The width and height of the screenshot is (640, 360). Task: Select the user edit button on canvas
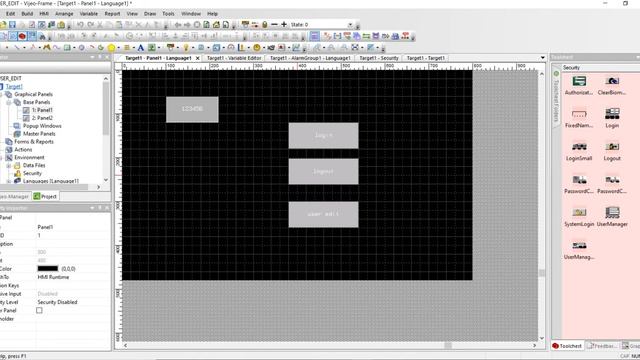(324, 214)
